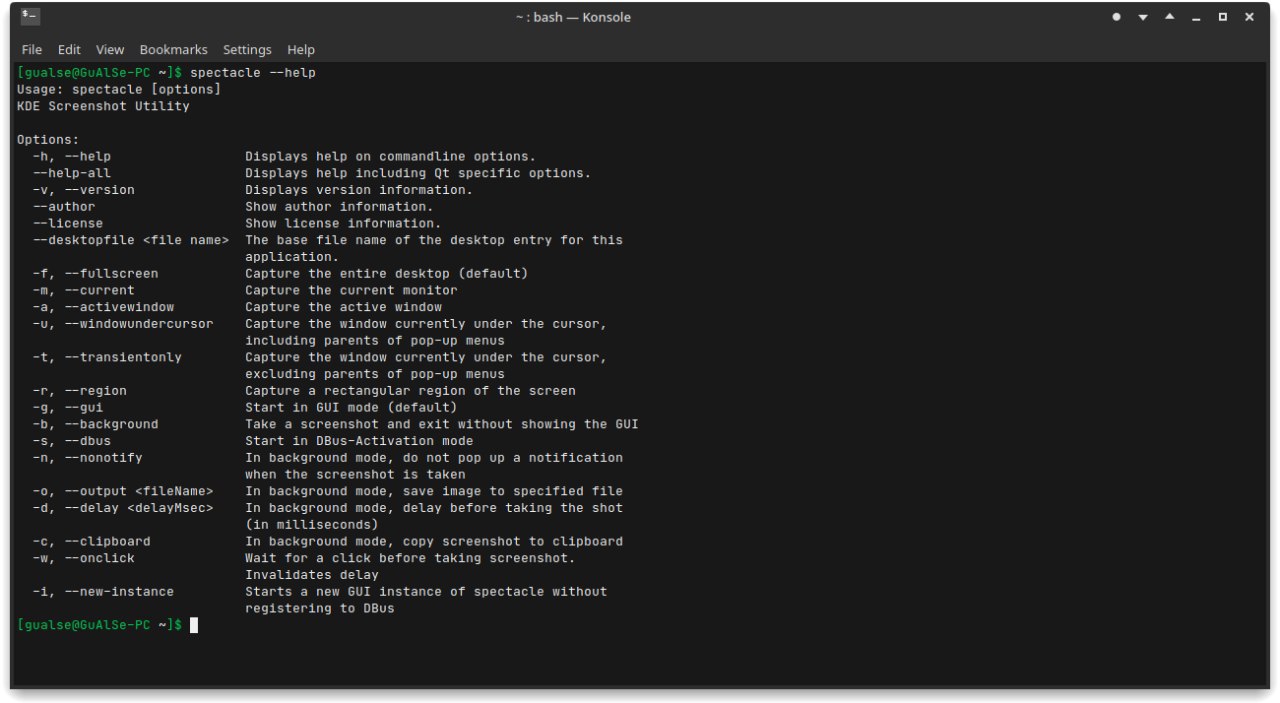Screen dimensions: 1280x703
Task: Click the '-i, --new-instance' option text
Action: click(103, 592)
